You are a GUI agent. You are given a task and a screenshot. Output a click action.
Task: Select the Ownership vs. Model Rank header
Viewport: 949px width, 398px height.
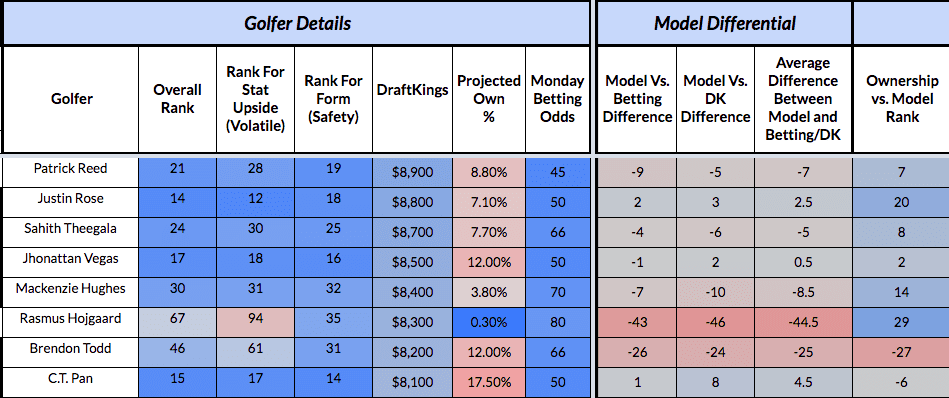point(901,99)
